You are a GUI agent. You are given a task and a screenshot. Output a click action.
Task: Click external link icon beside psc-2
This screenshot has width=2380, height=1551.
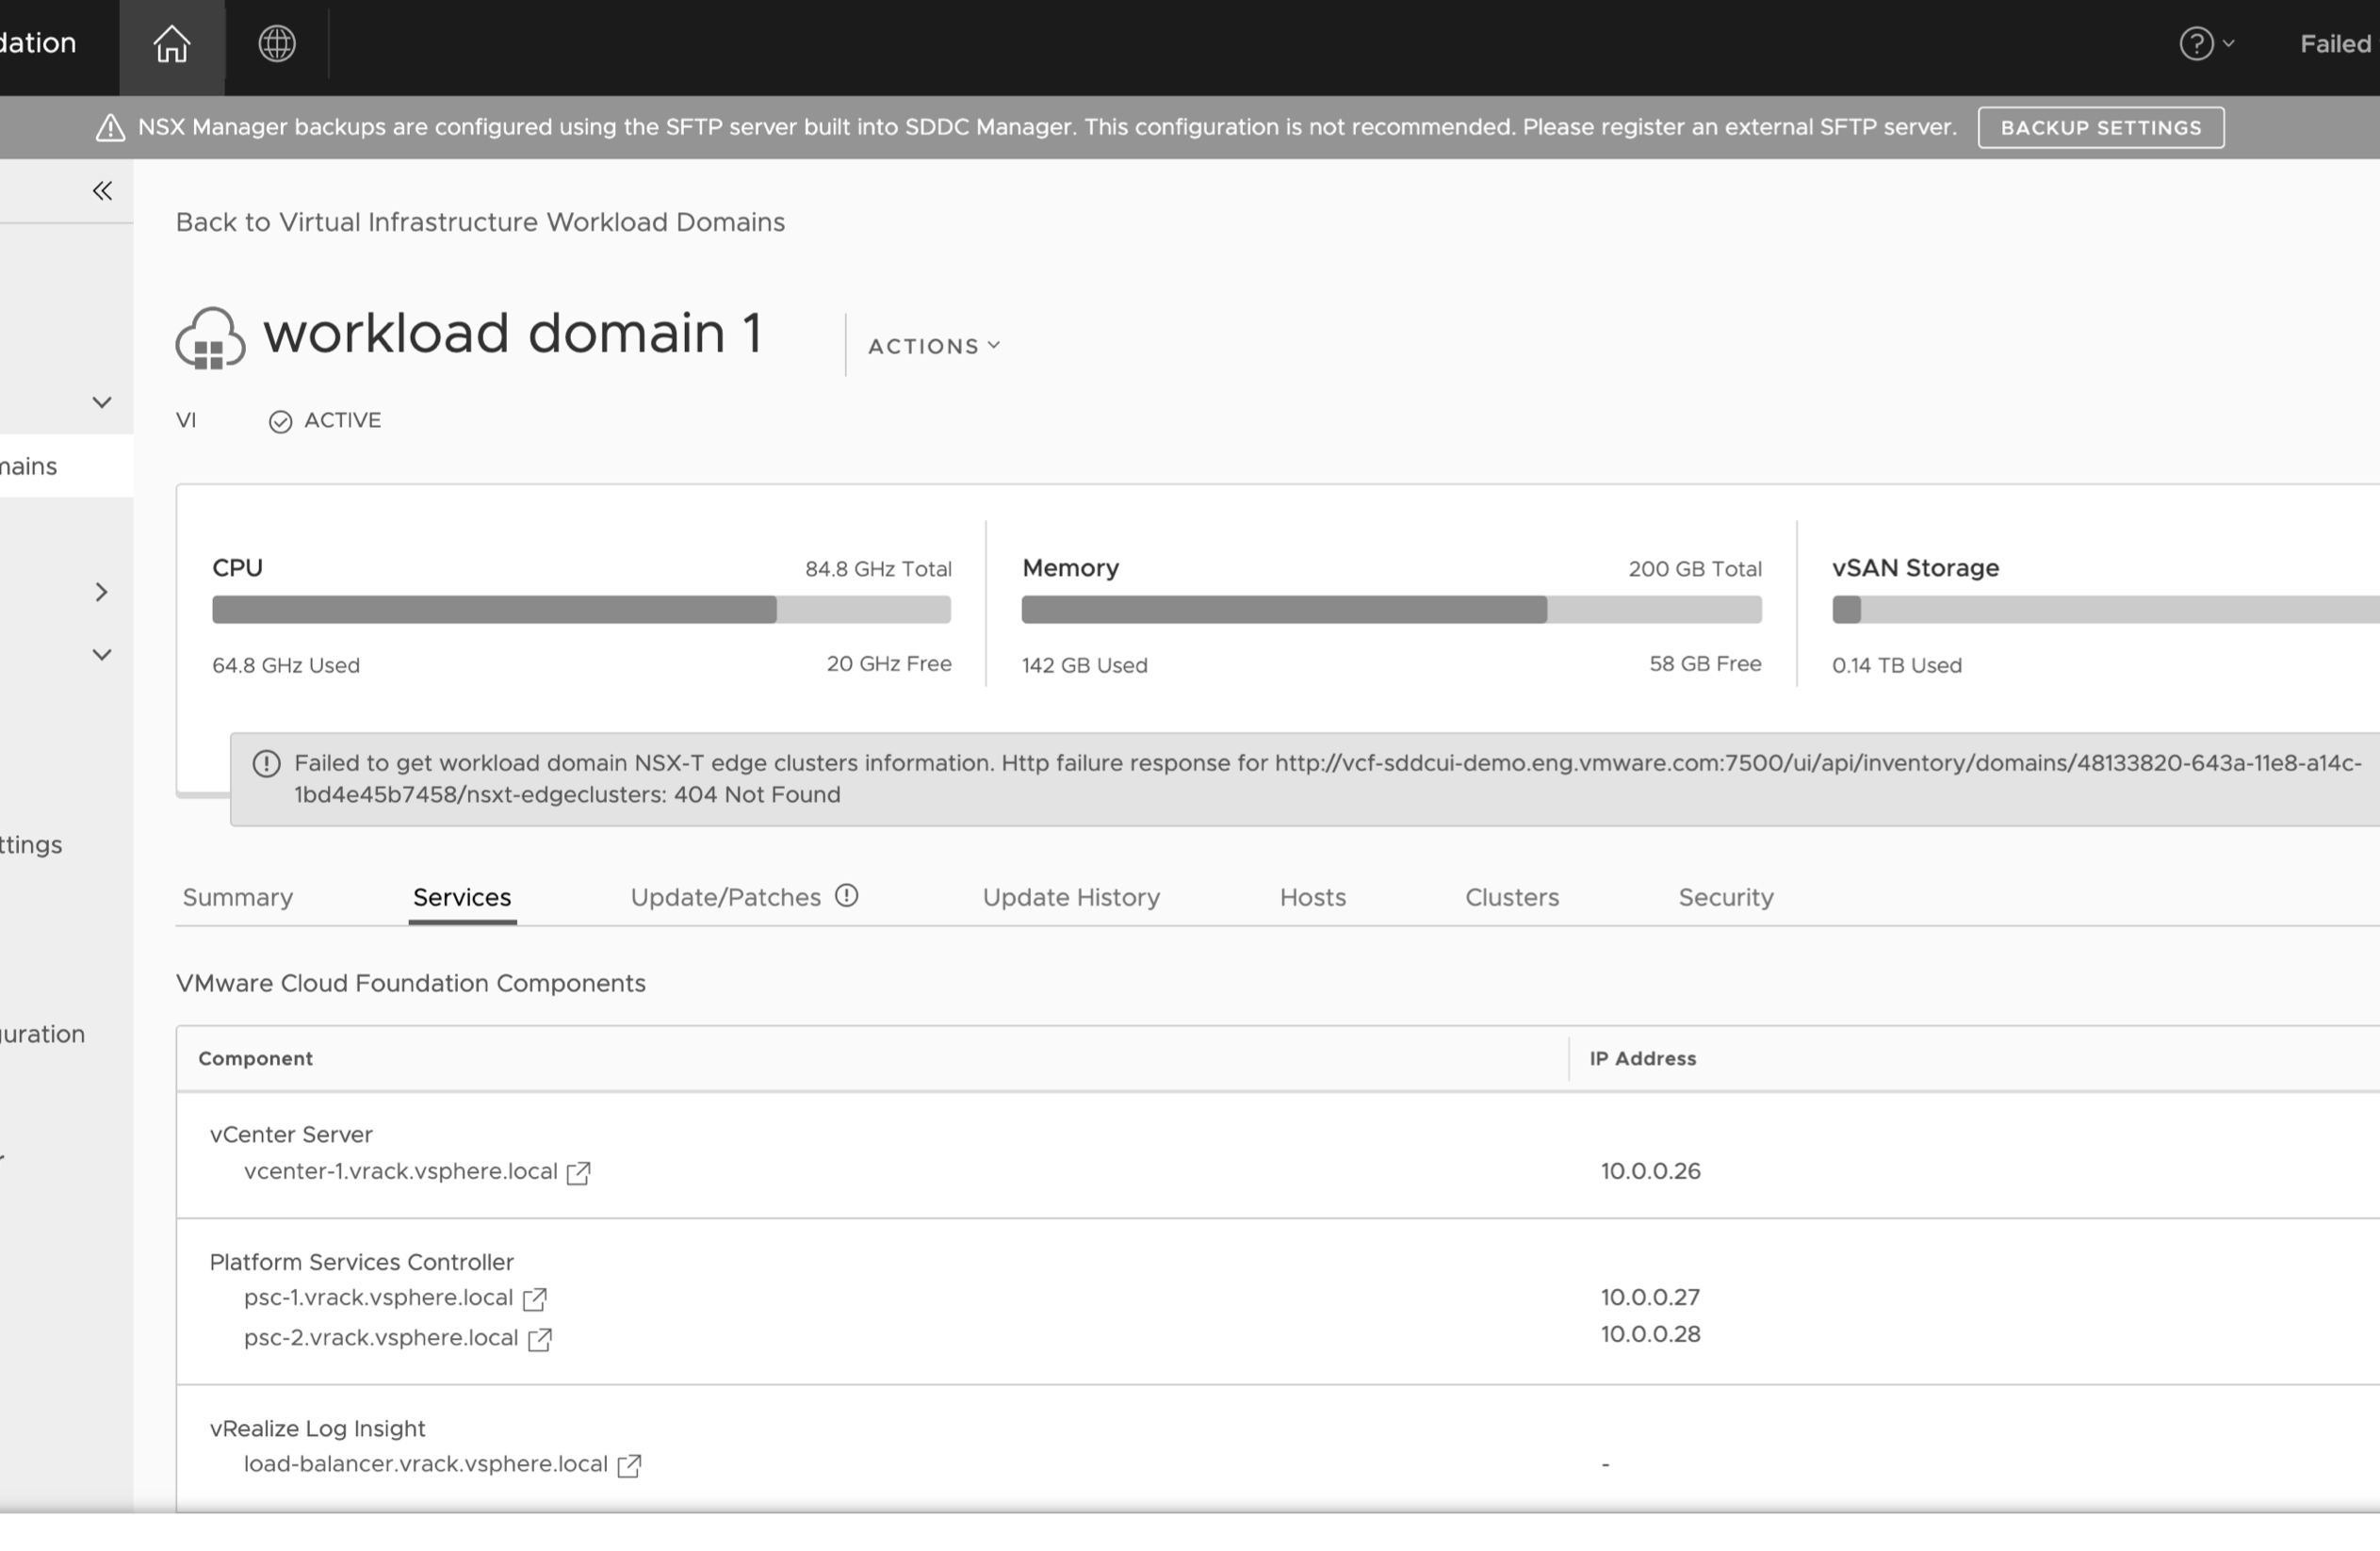click(540, 1340)
